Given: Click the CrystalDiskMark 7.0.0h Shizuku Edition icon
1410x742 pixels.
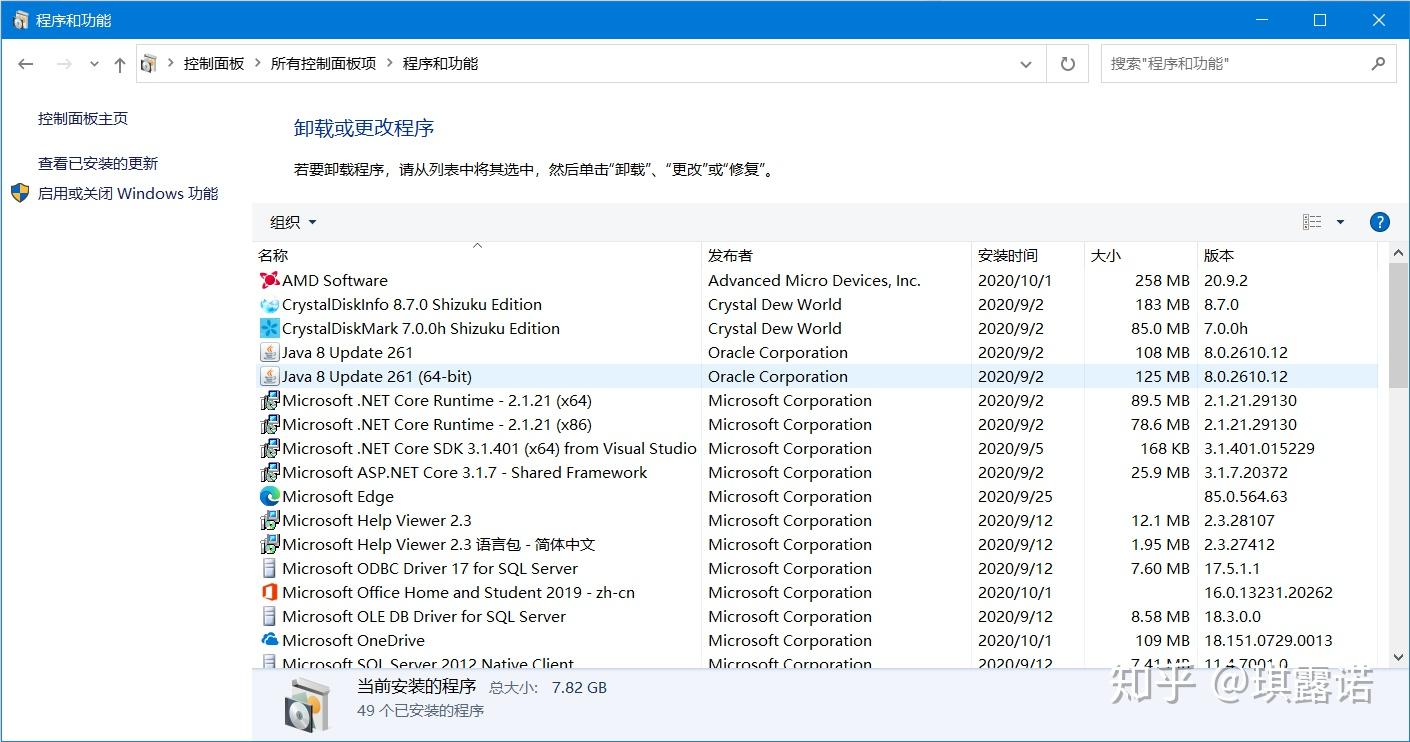Looking at the screenshot, I should click(x=269, y=329).
